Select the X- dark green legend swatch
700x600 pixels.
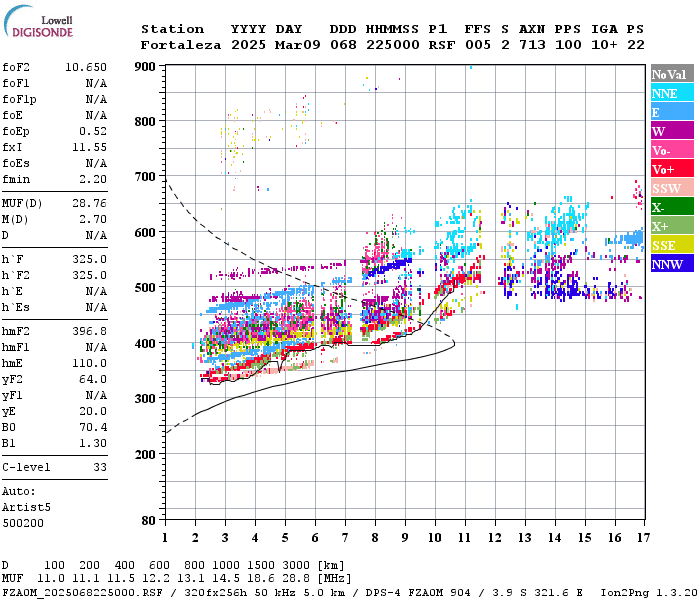tap(672, 207)
